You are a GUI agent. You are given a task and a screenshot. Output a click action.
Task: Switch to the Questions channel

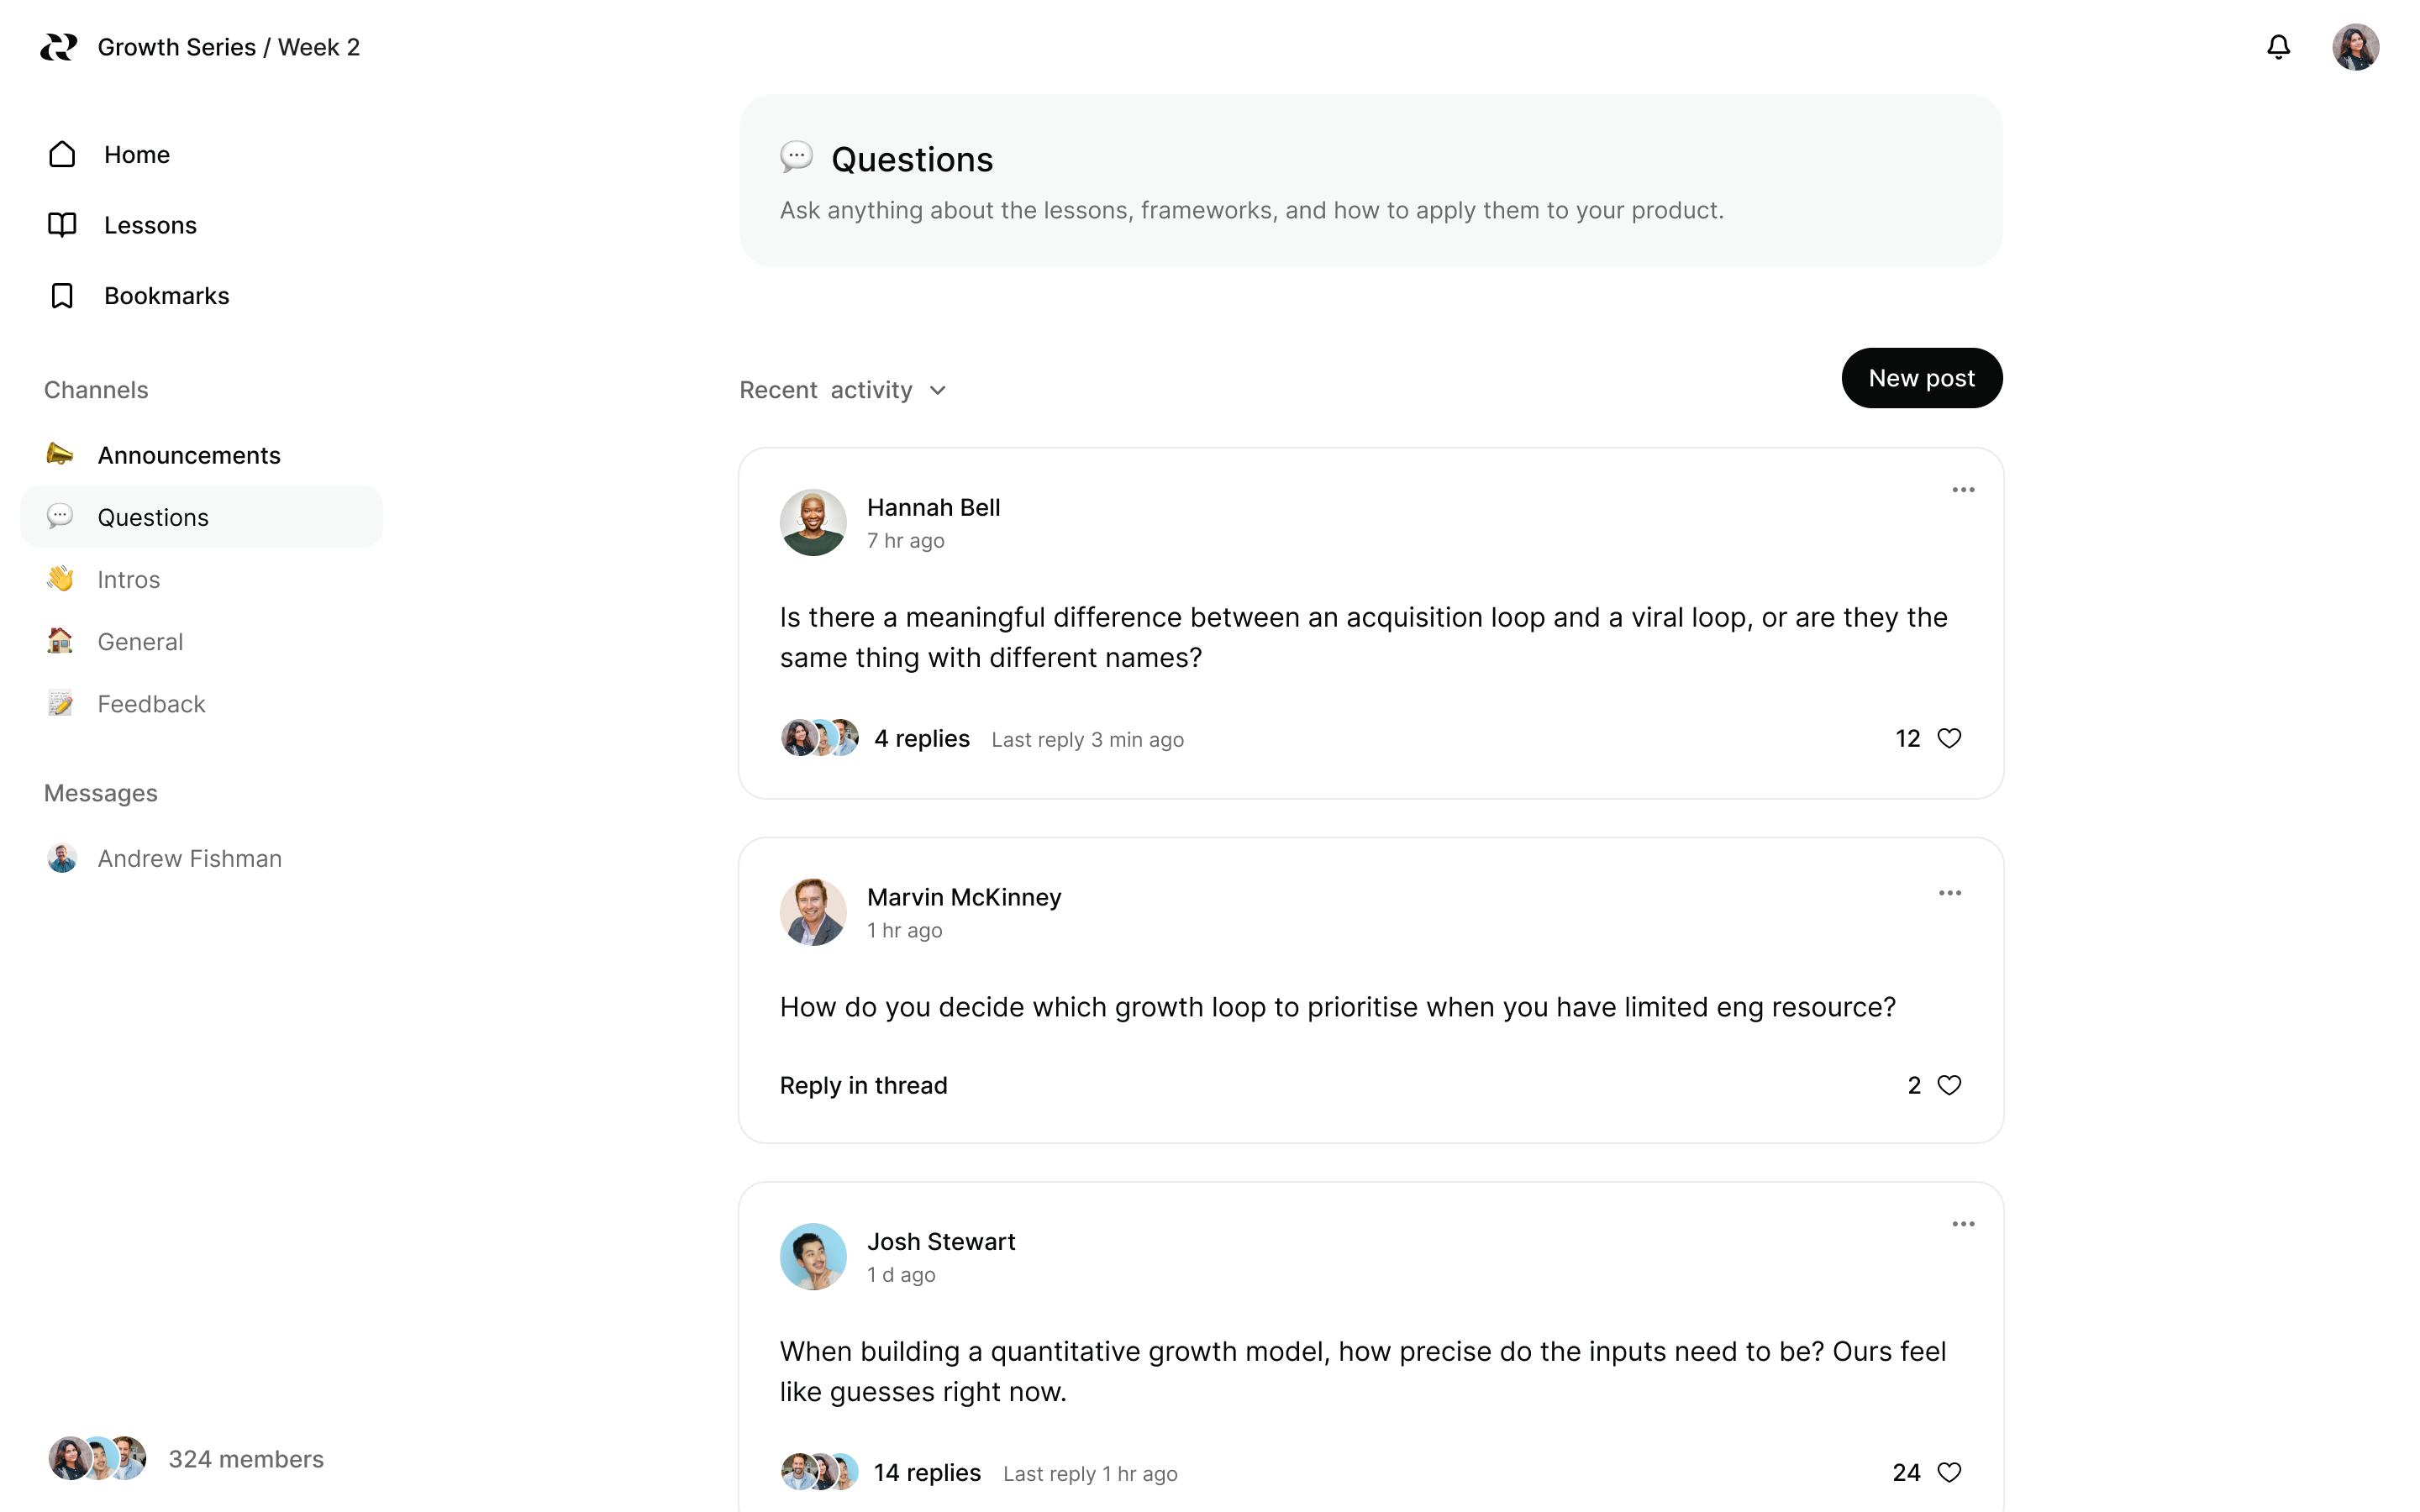tap(152, 517)
